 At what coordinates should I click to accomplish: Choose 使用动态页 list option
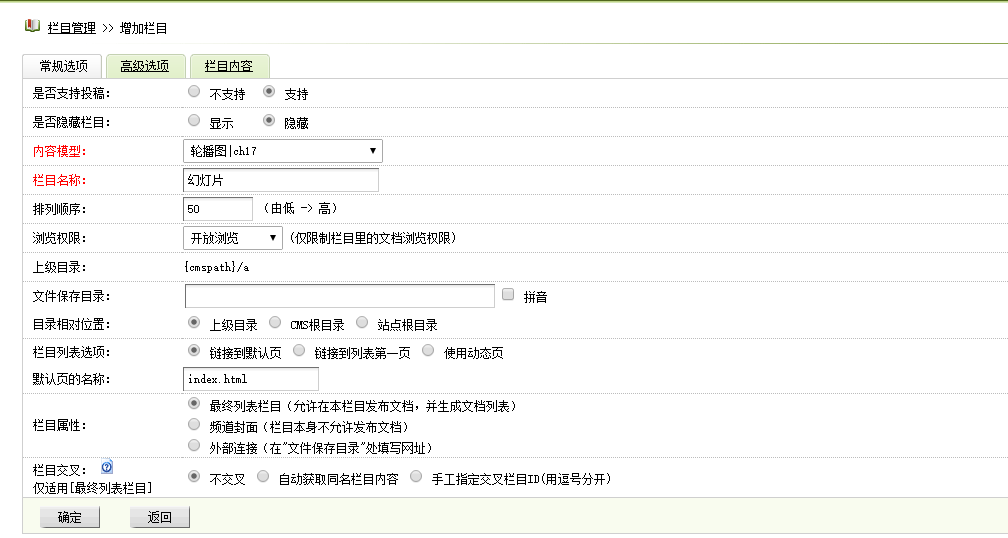pyautogui.click(x=428, y=351)
